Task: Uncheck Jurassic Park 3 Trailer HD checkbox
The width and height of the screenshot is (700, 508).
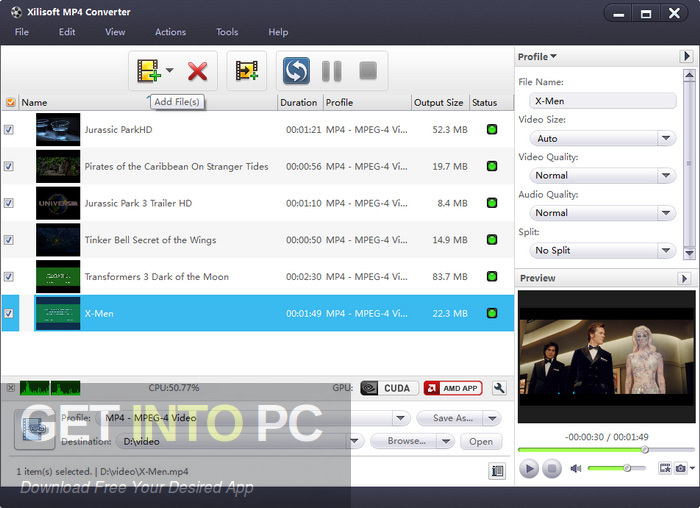Action: [x=8, y=203]
